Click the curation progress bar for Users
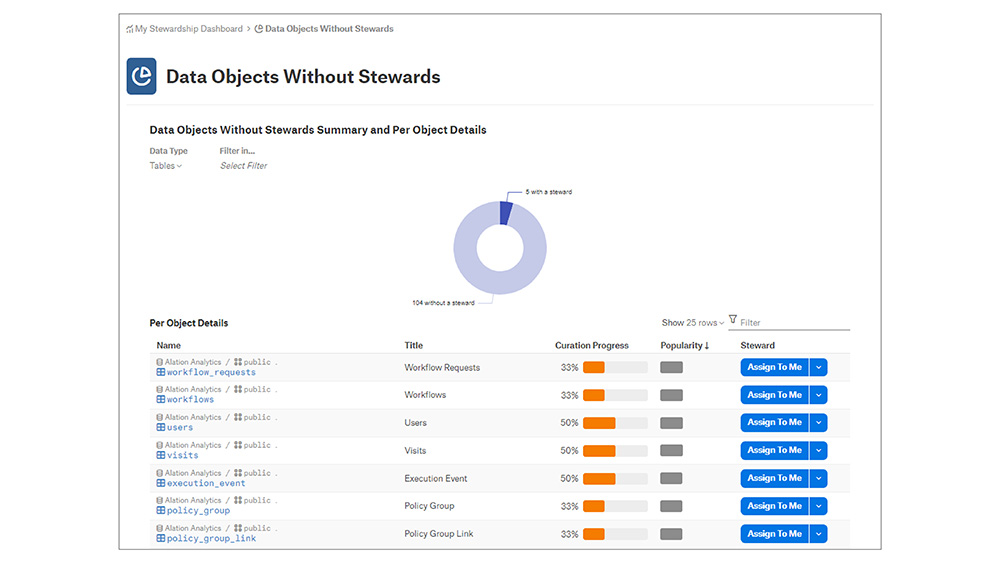Viewport: 1000px width, 563px height. click(615, 423)
